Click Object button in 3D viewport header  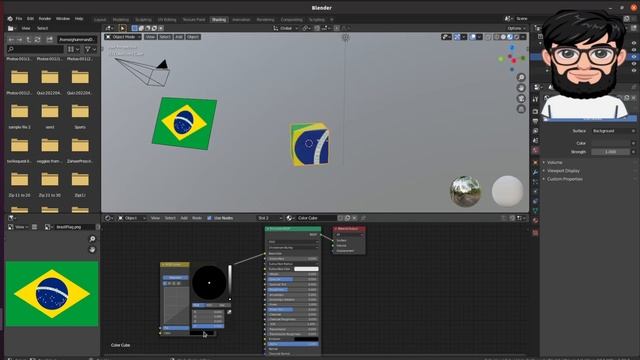(193, 37)
